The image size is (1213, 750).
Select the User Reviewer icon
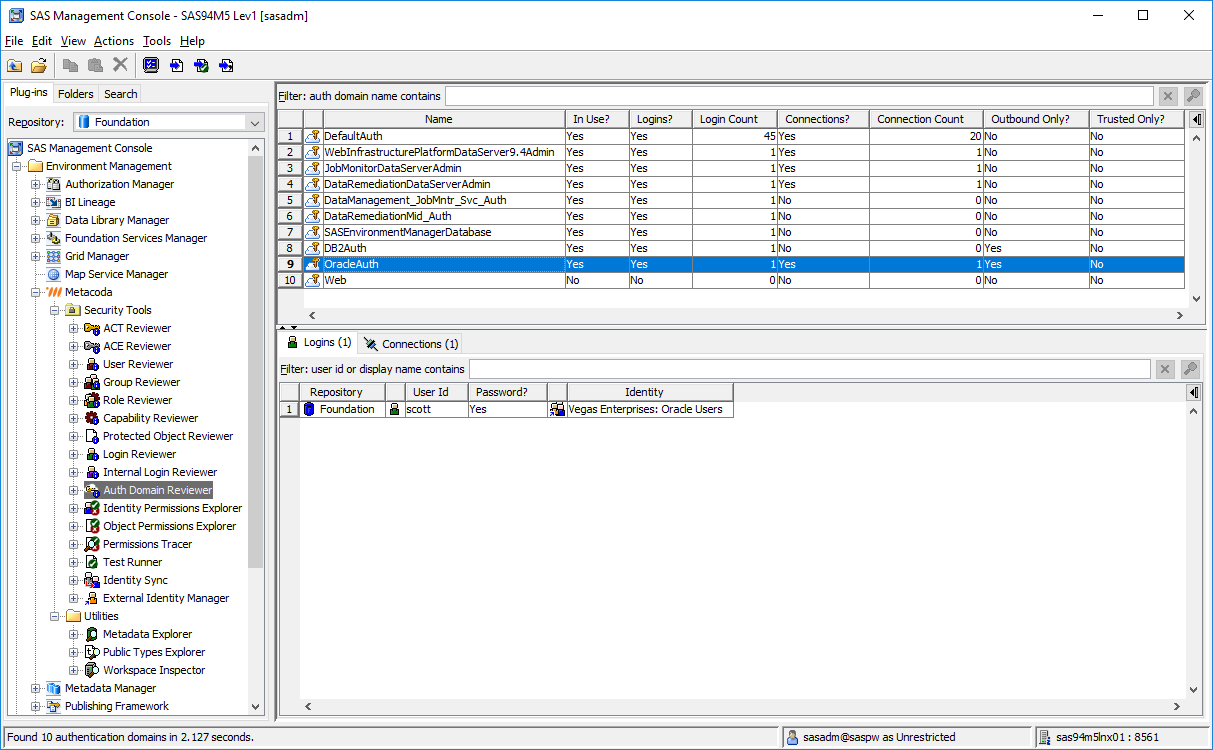click(92, 364)
